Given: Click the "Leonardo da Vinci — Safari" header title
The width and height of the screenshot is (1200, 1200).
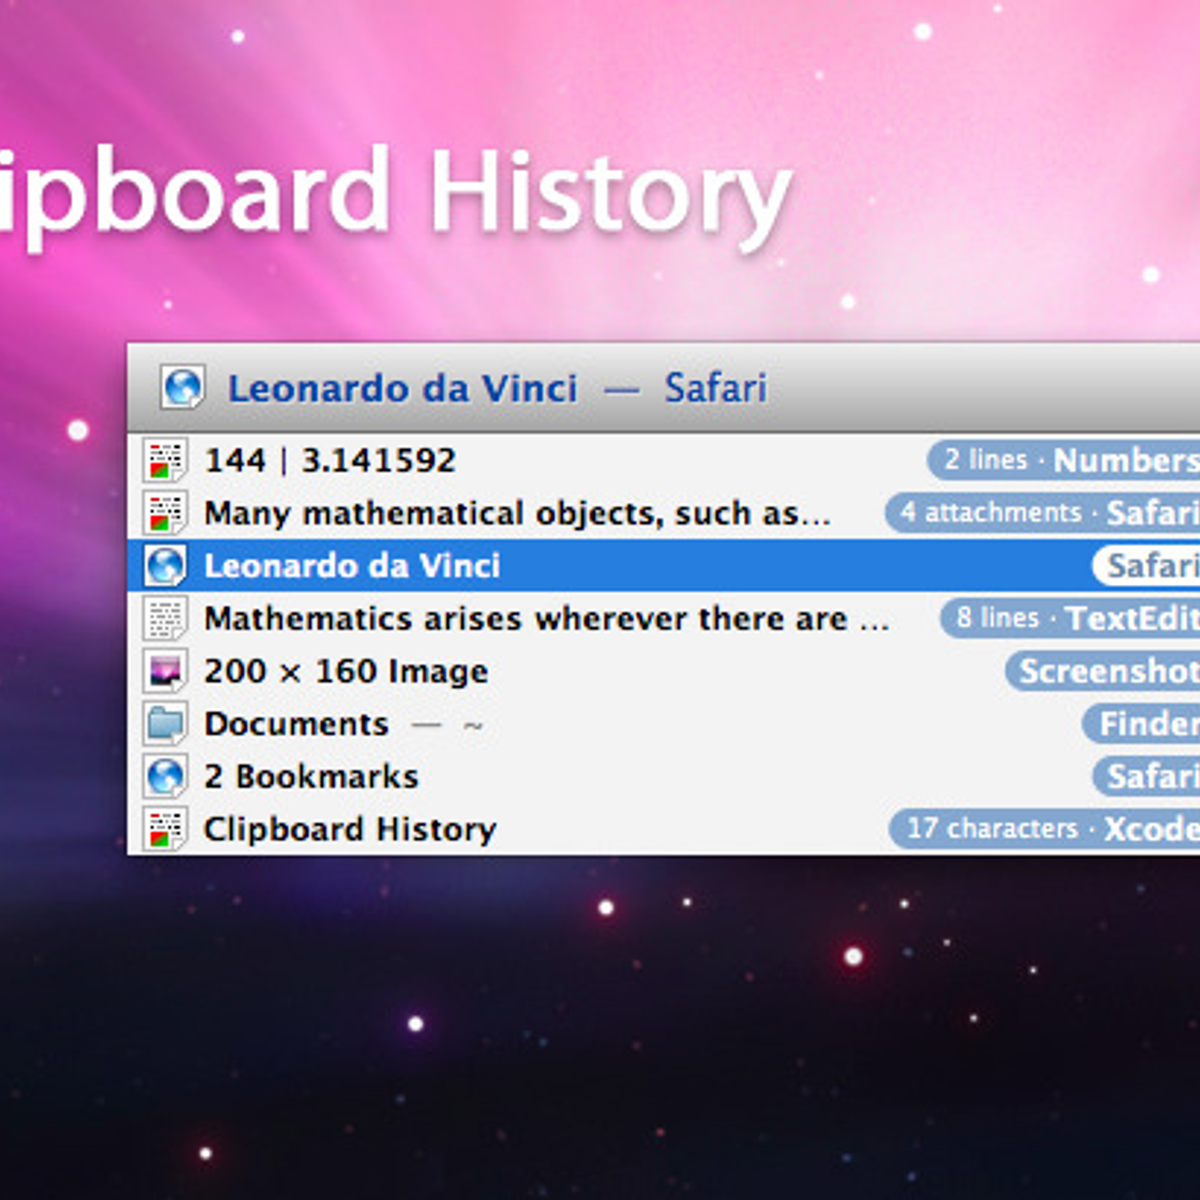Looking at the screenshot, I should click(497, 388).
